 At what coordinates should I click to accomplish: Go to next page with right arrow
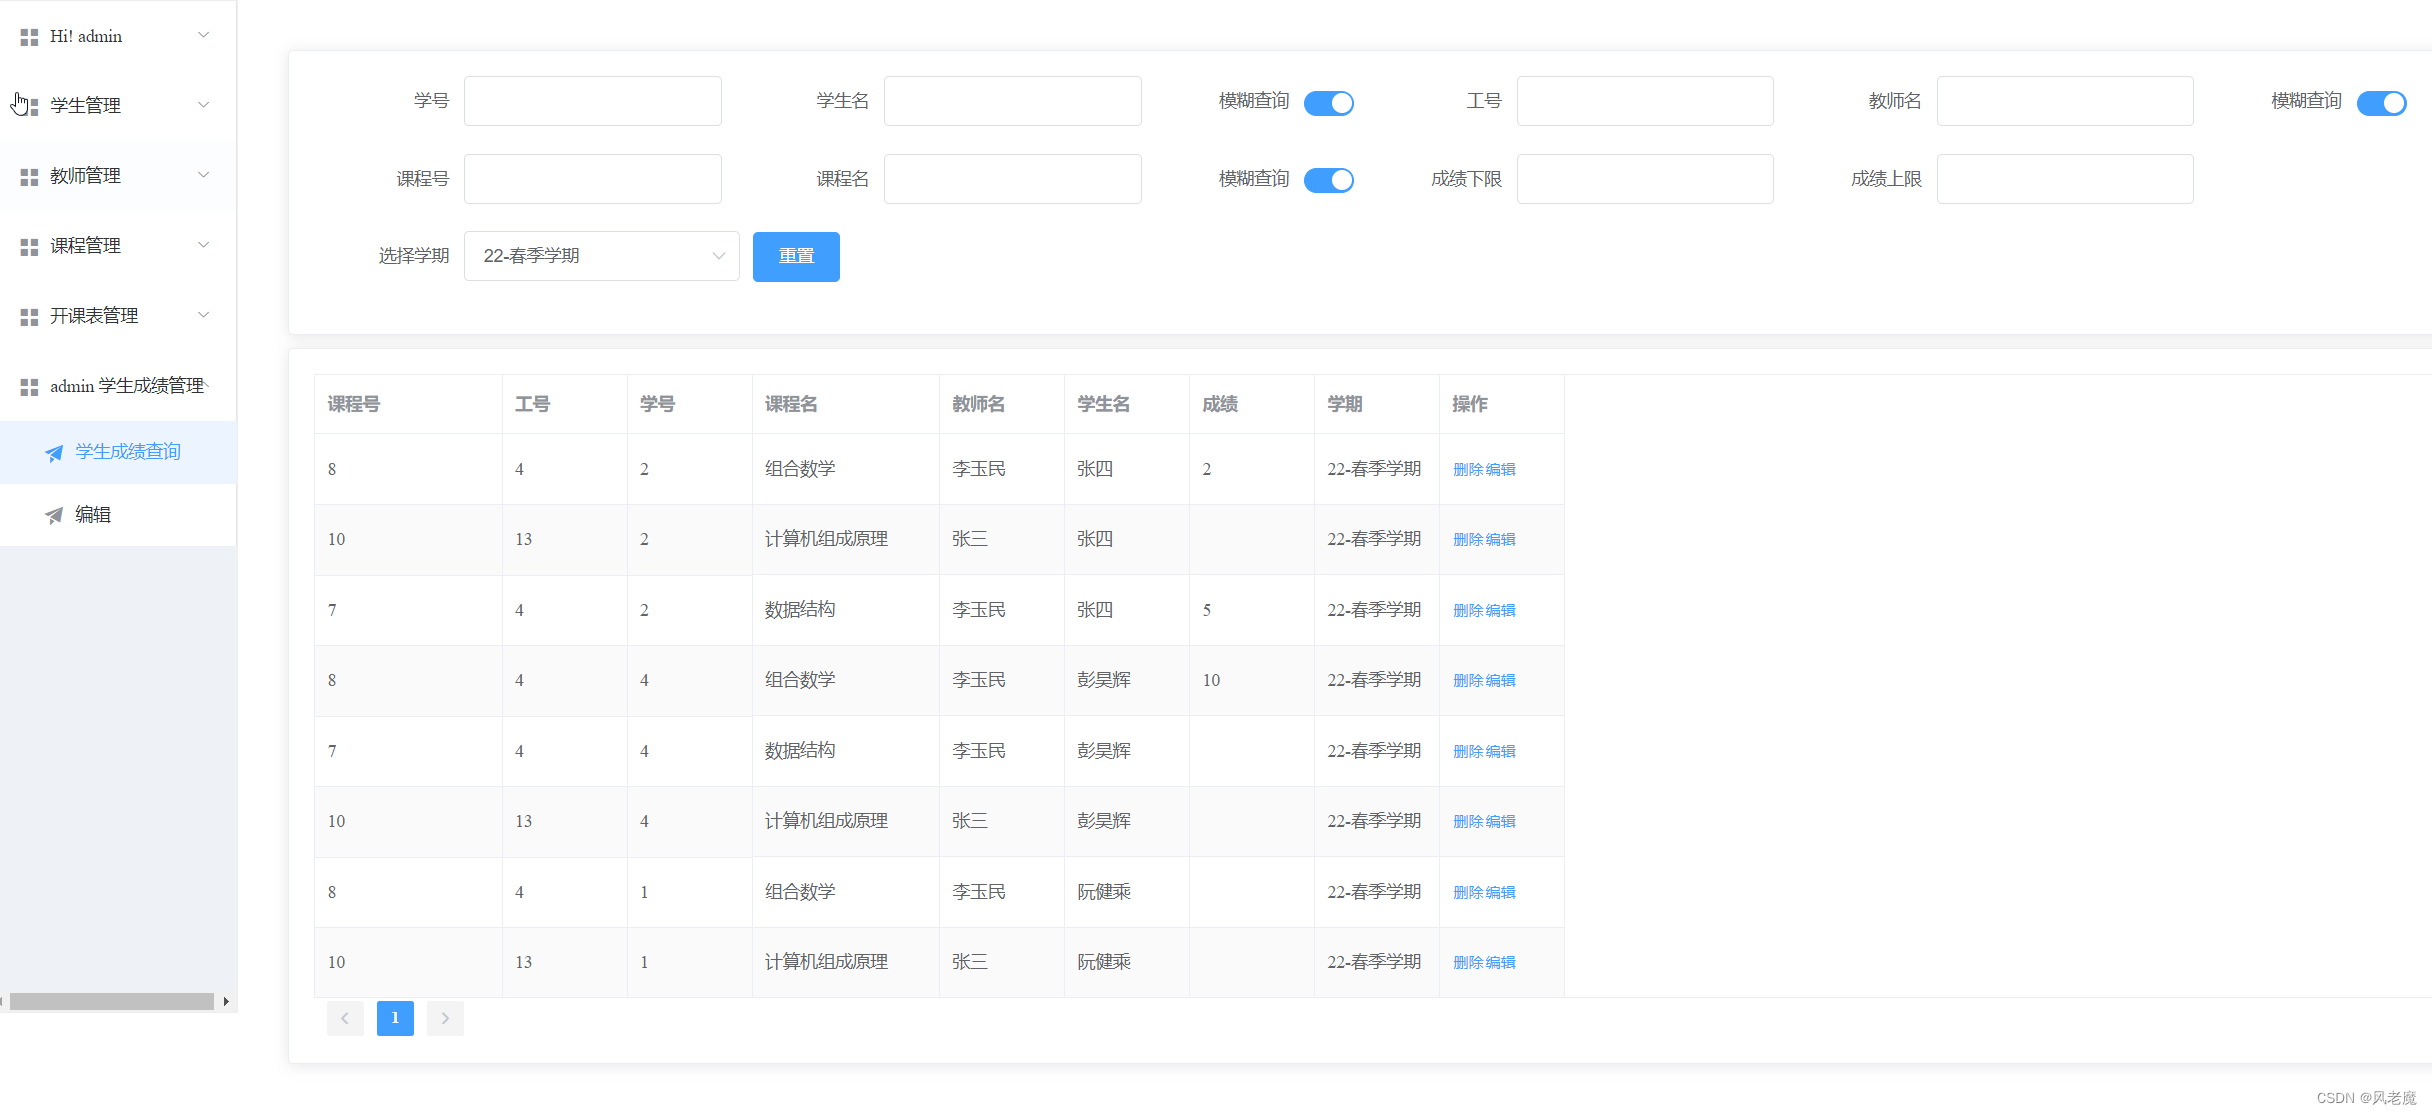pos(445,1018)
